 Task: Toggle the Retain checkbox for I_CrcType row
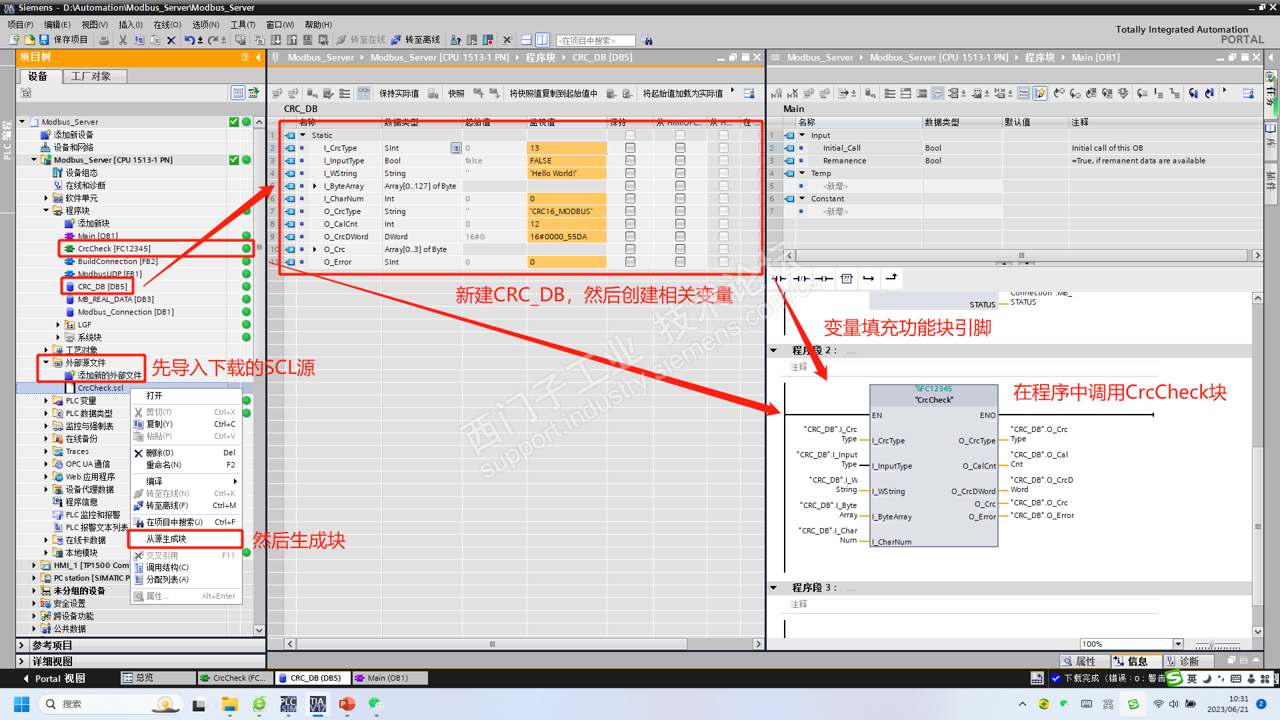630,148
